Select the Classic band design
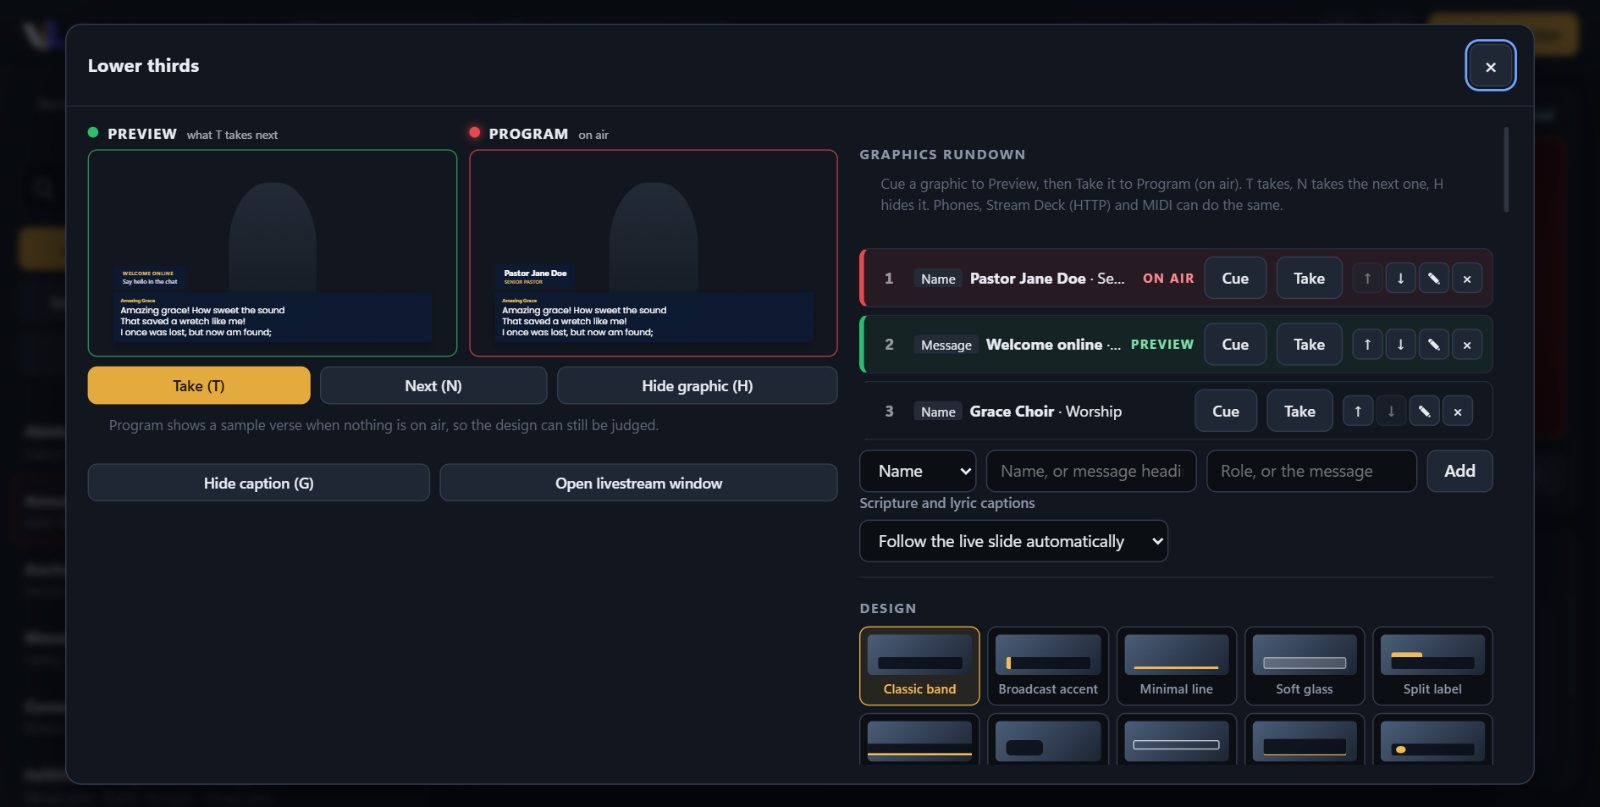Screen dimensions: 1600x807 click(920, 666)
